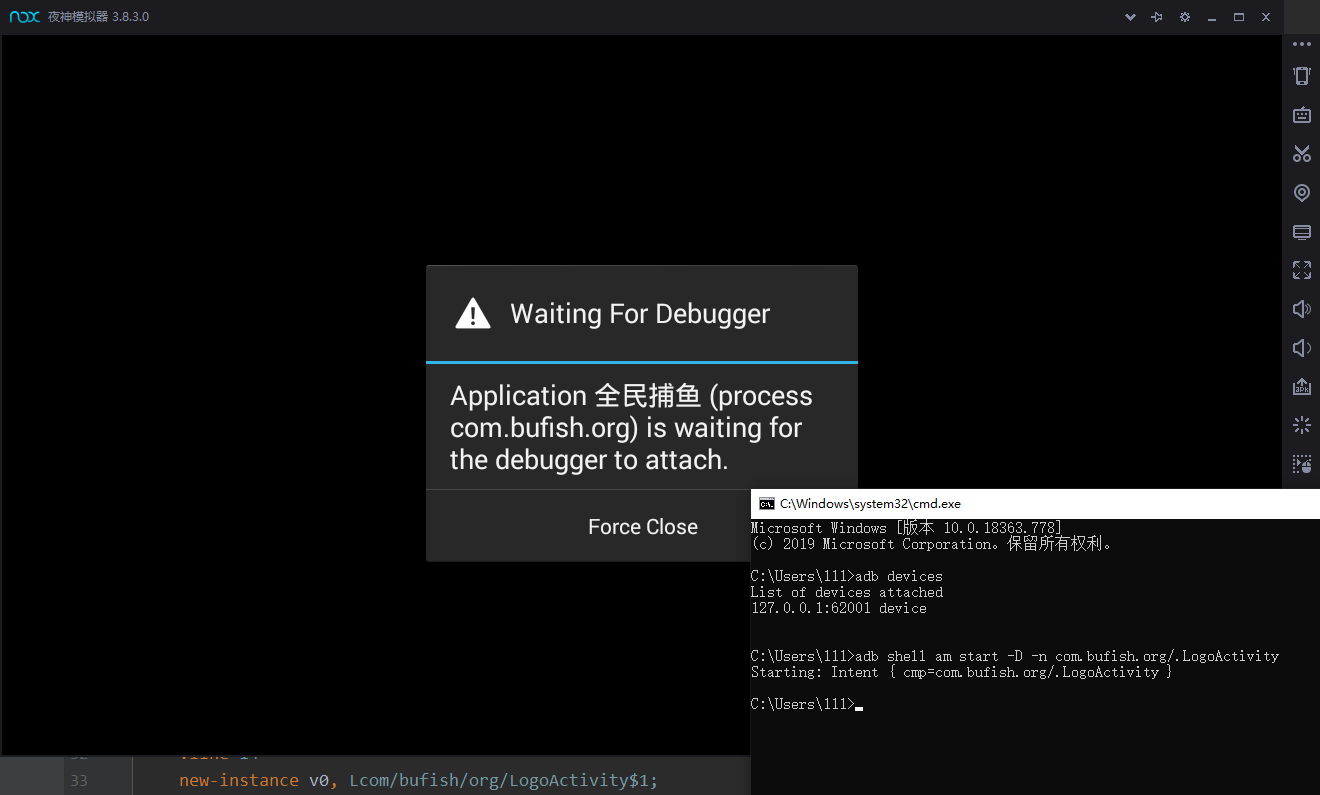Click the pin window on top icon

(1157, 17)
